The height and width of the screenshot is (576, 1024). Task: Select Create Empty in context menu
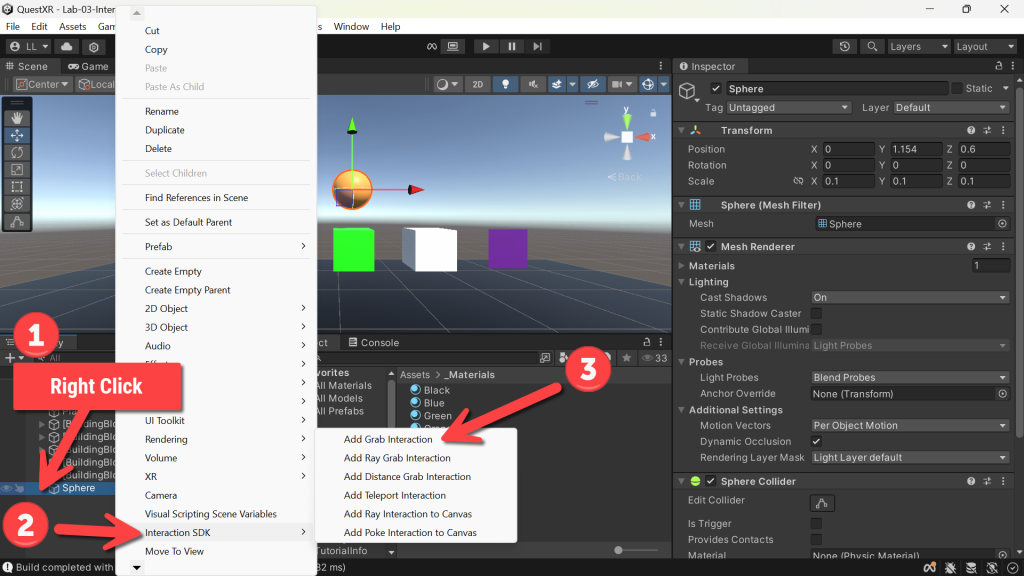pos(173,272)
